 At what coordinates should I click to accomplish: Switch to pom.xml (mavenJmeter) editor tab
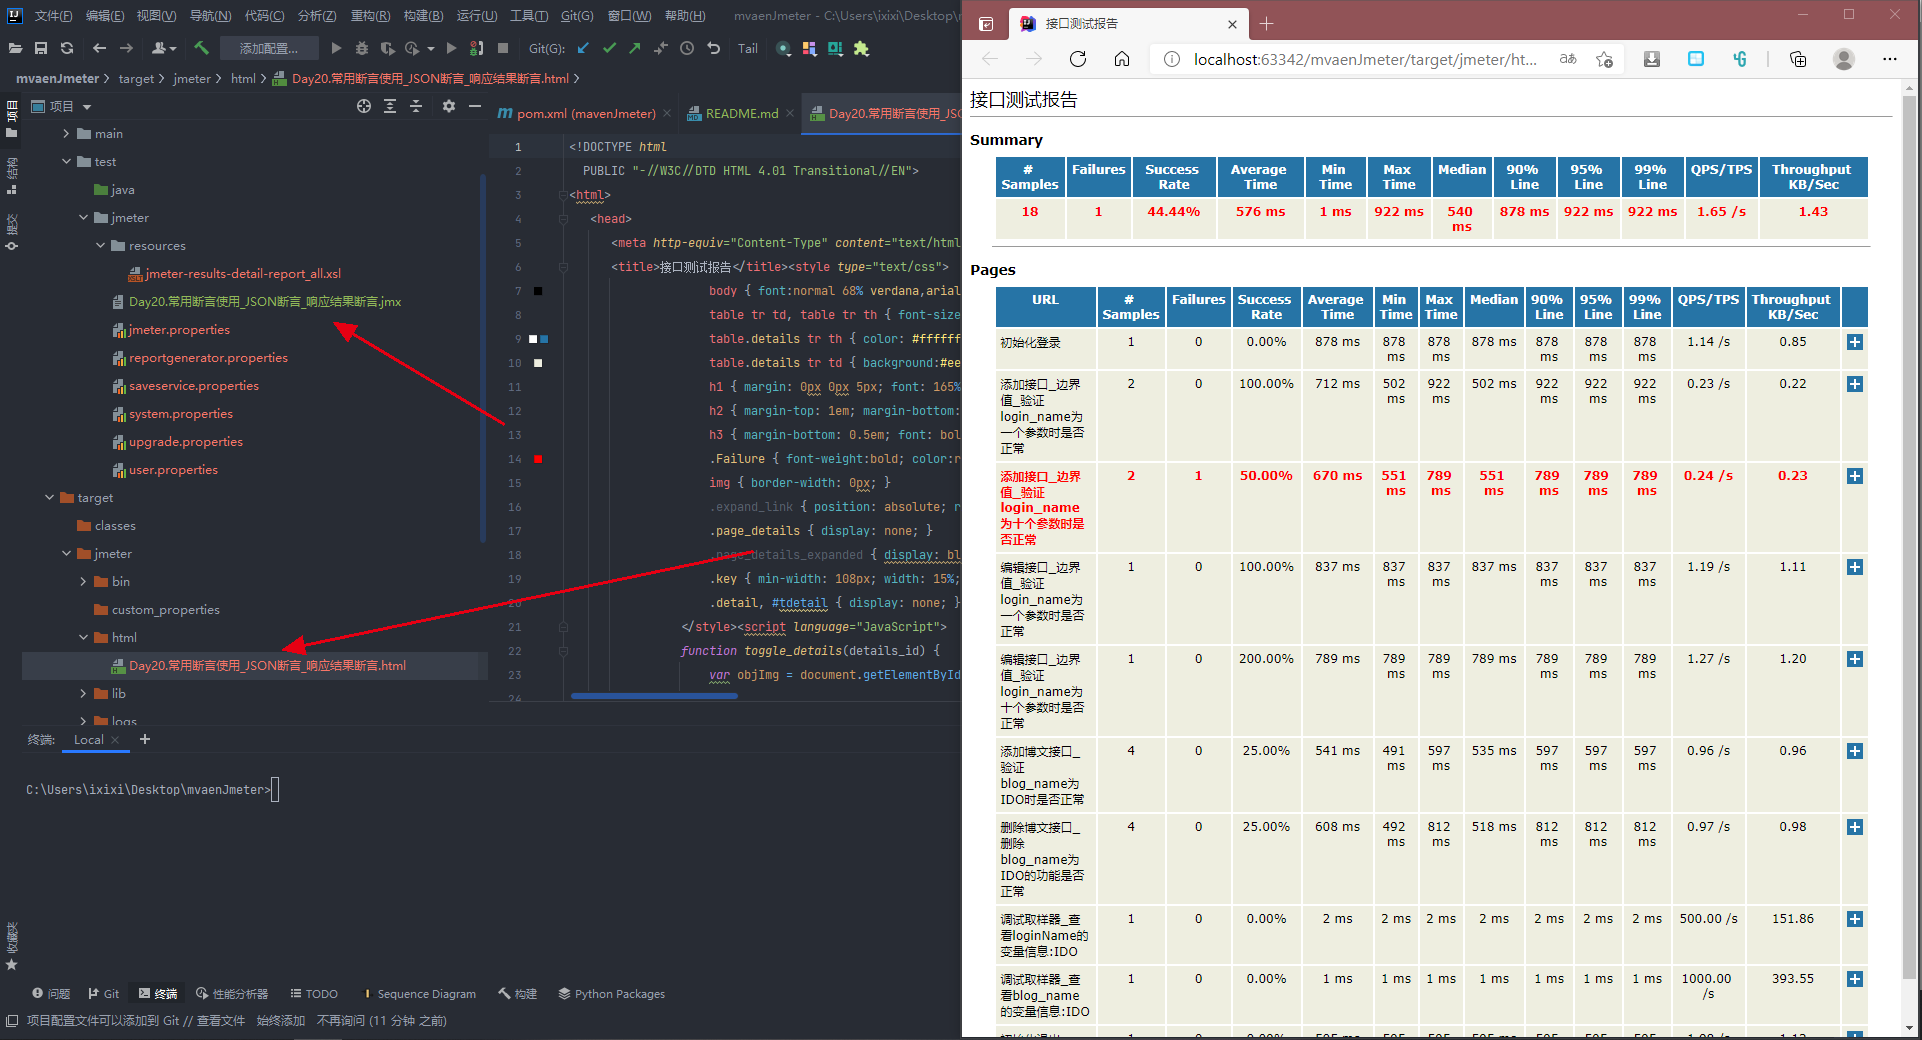point(585,114)
